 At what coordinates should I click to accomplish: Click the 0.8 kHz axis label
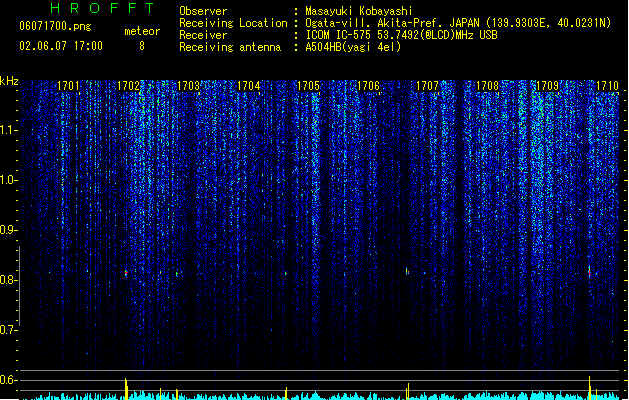[x=8, y=280]
